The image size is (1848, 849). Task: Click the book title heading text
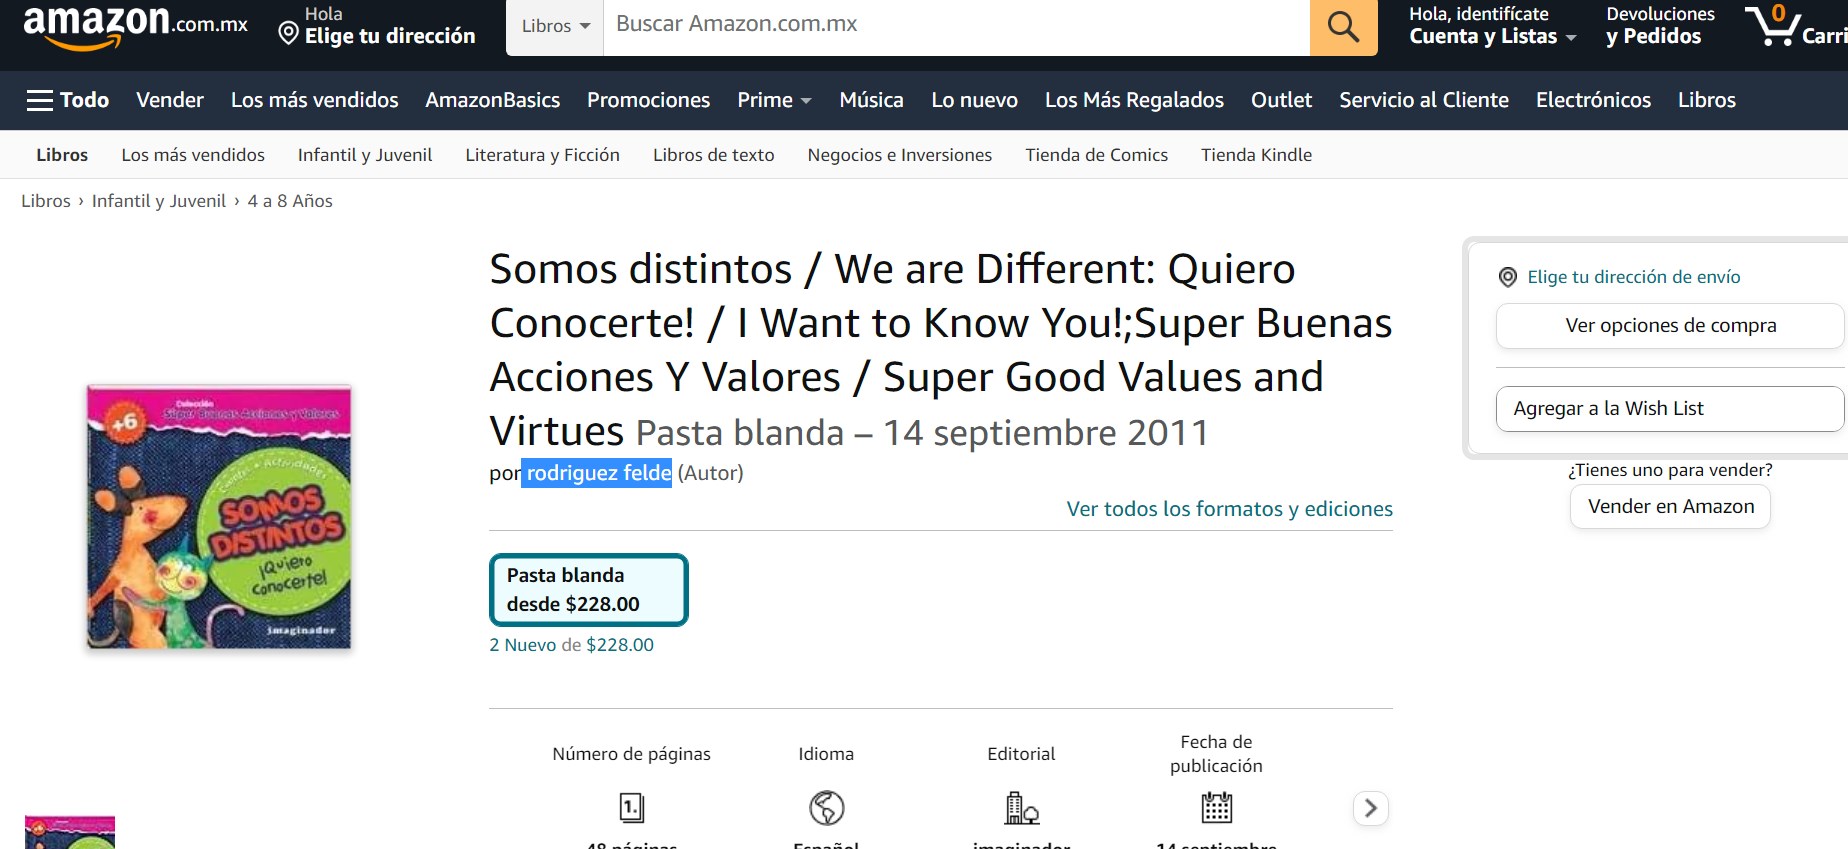pyautogui.click(x=940, y=350)
